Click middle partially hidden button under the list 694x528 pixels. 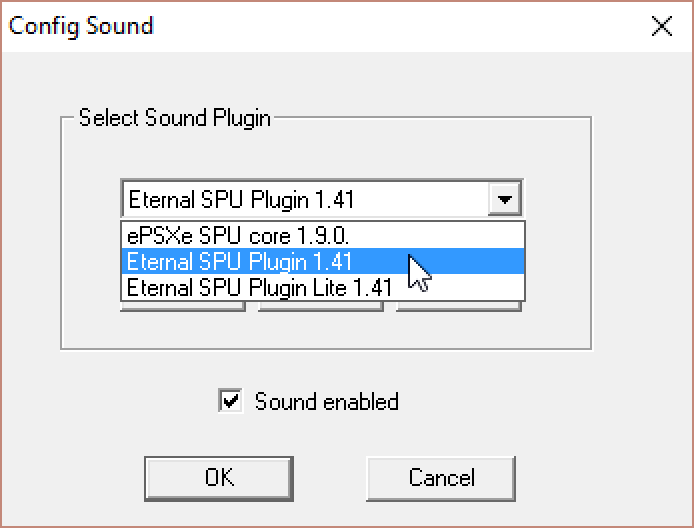coord(321,306)
